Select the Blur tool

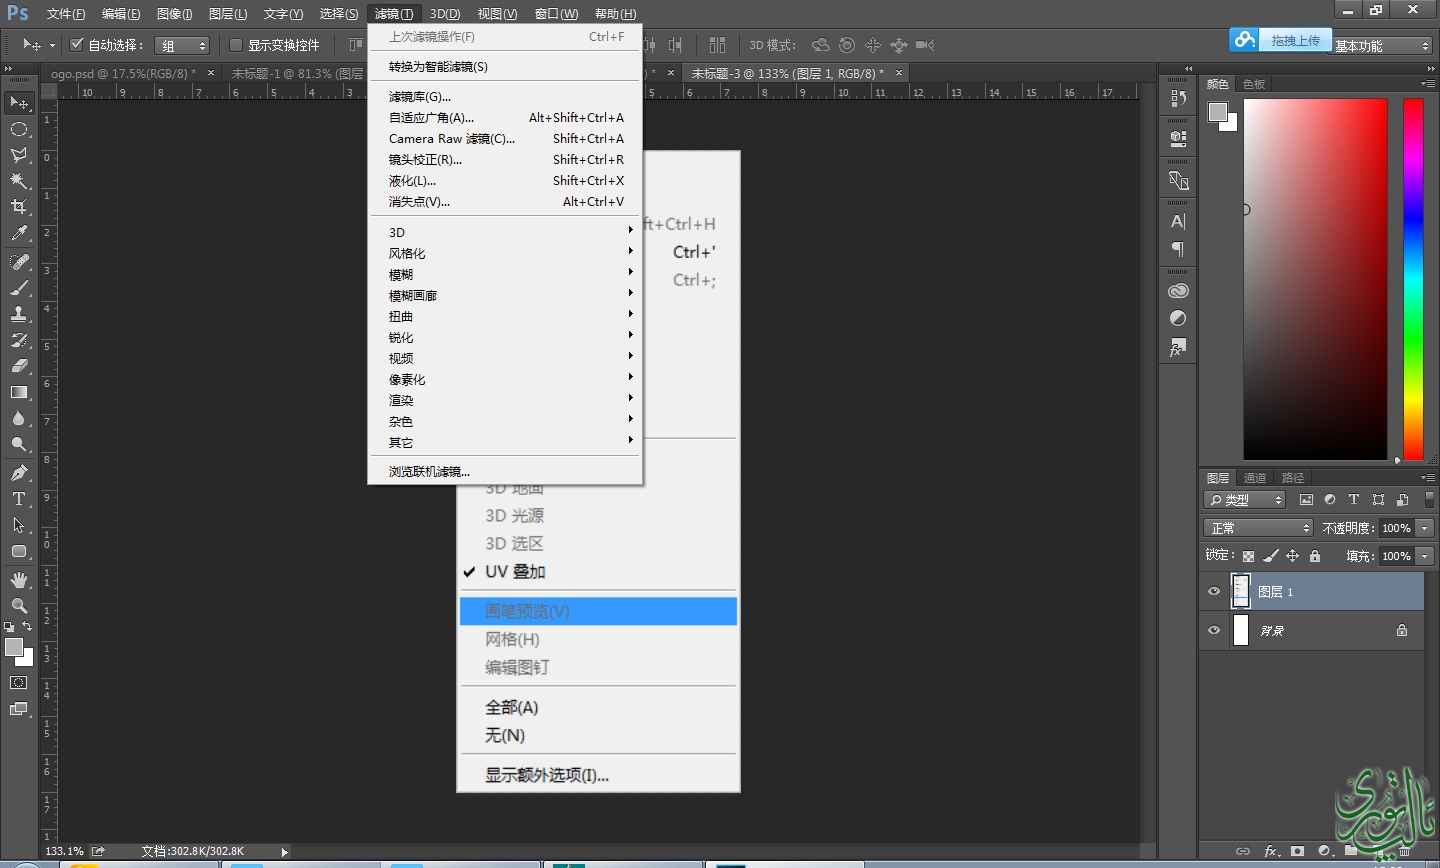coord(19,418)
